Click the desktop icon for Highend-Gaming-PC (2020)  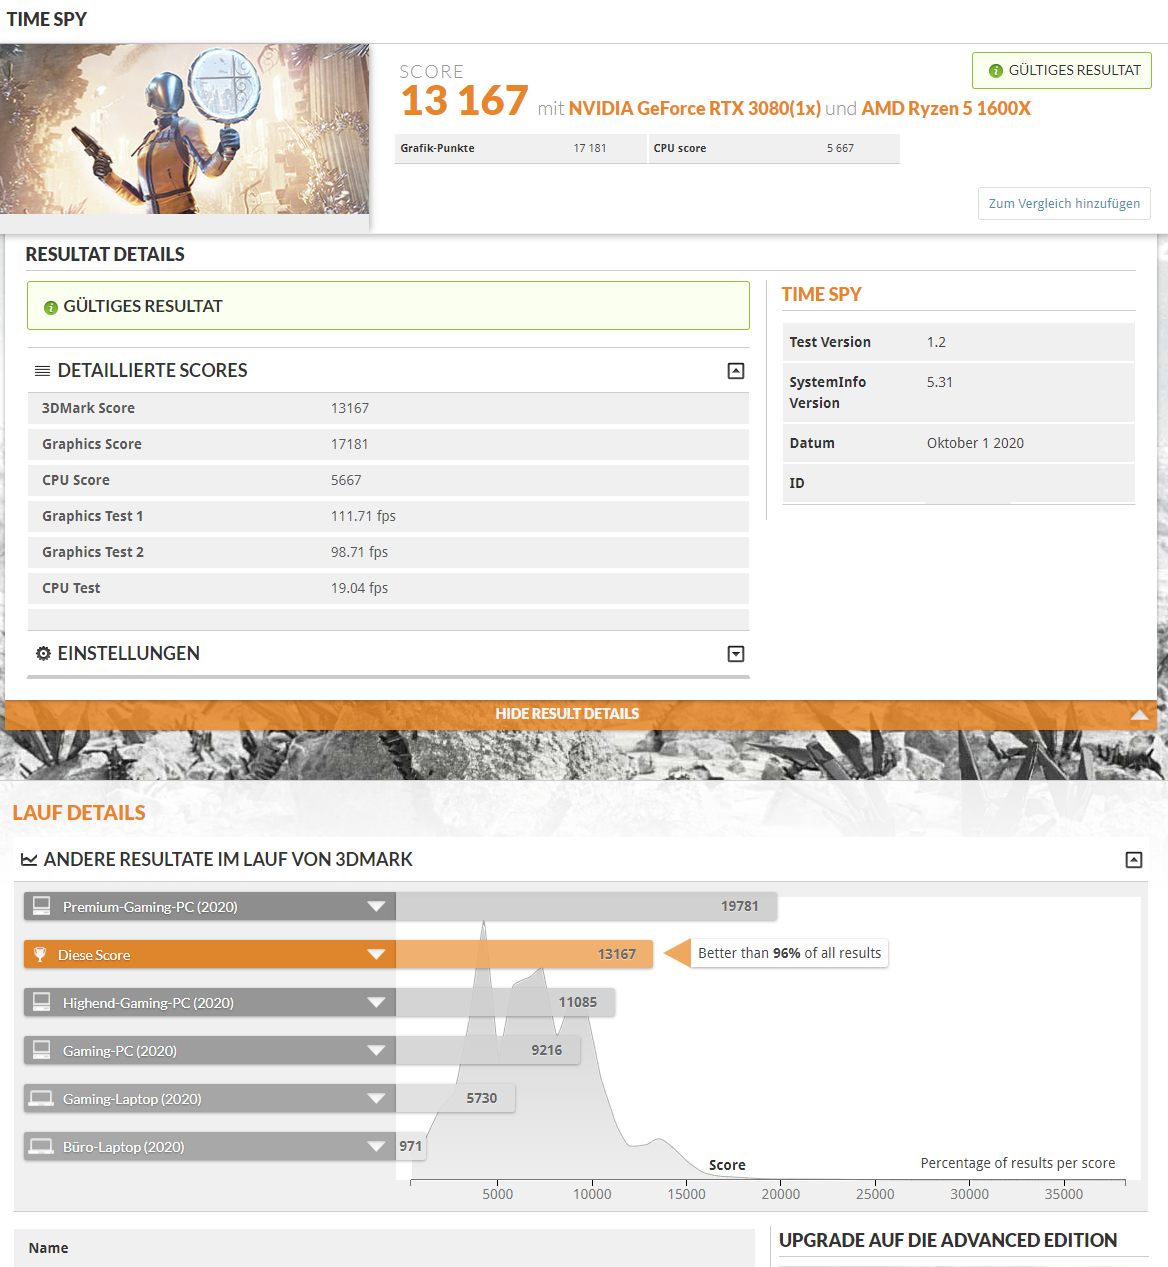point(41,1002)
